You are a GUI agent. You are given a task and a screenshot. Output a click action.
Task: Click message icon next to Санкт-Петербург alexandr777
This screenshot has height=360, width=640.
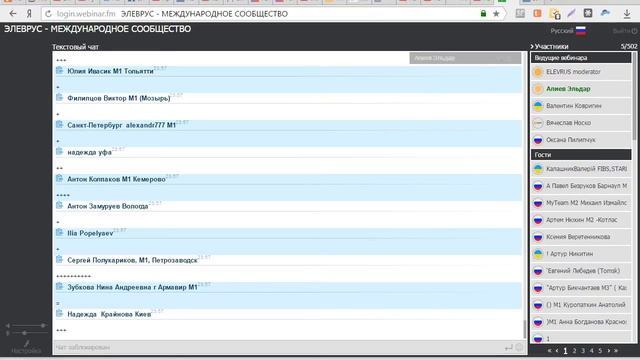coord(59,124)
